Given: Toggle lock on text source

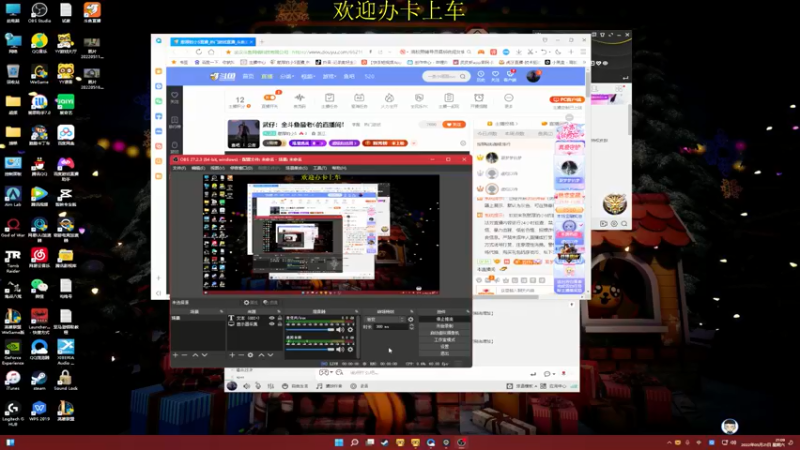Looking at the screenshot, I should click(280, 318).
